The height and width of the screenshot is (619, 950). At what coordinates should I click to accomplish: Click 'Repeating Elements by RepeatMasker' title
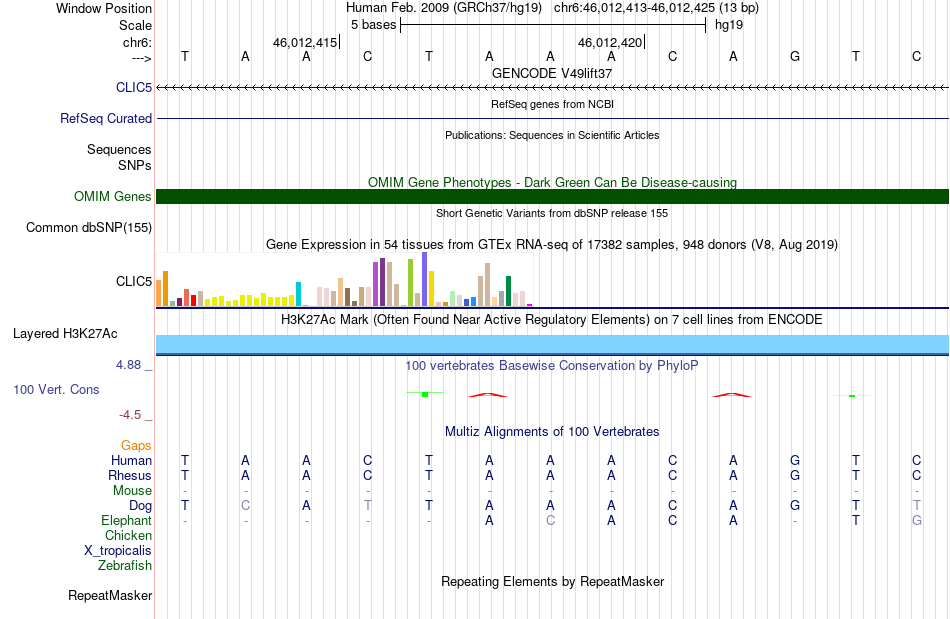[x=553, y=582]
